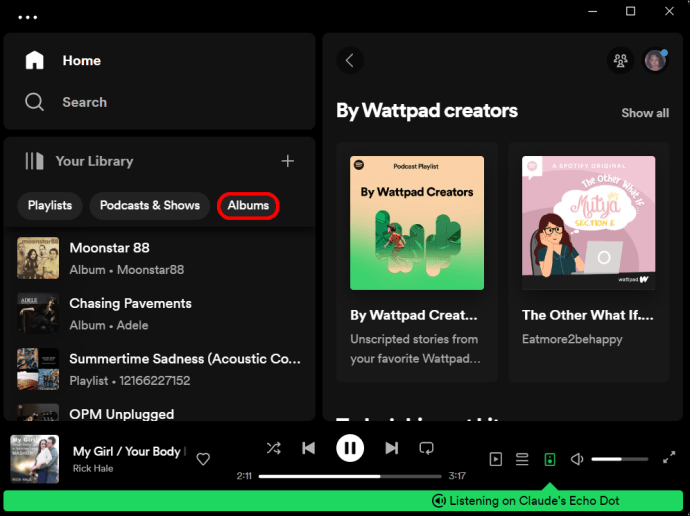Open Chasing Pavements album

pos(159,314)
